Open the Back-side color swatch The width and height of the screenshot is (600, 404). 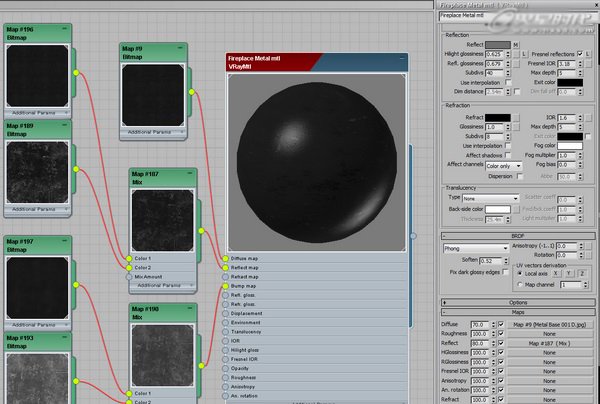[x=497, y=209]
